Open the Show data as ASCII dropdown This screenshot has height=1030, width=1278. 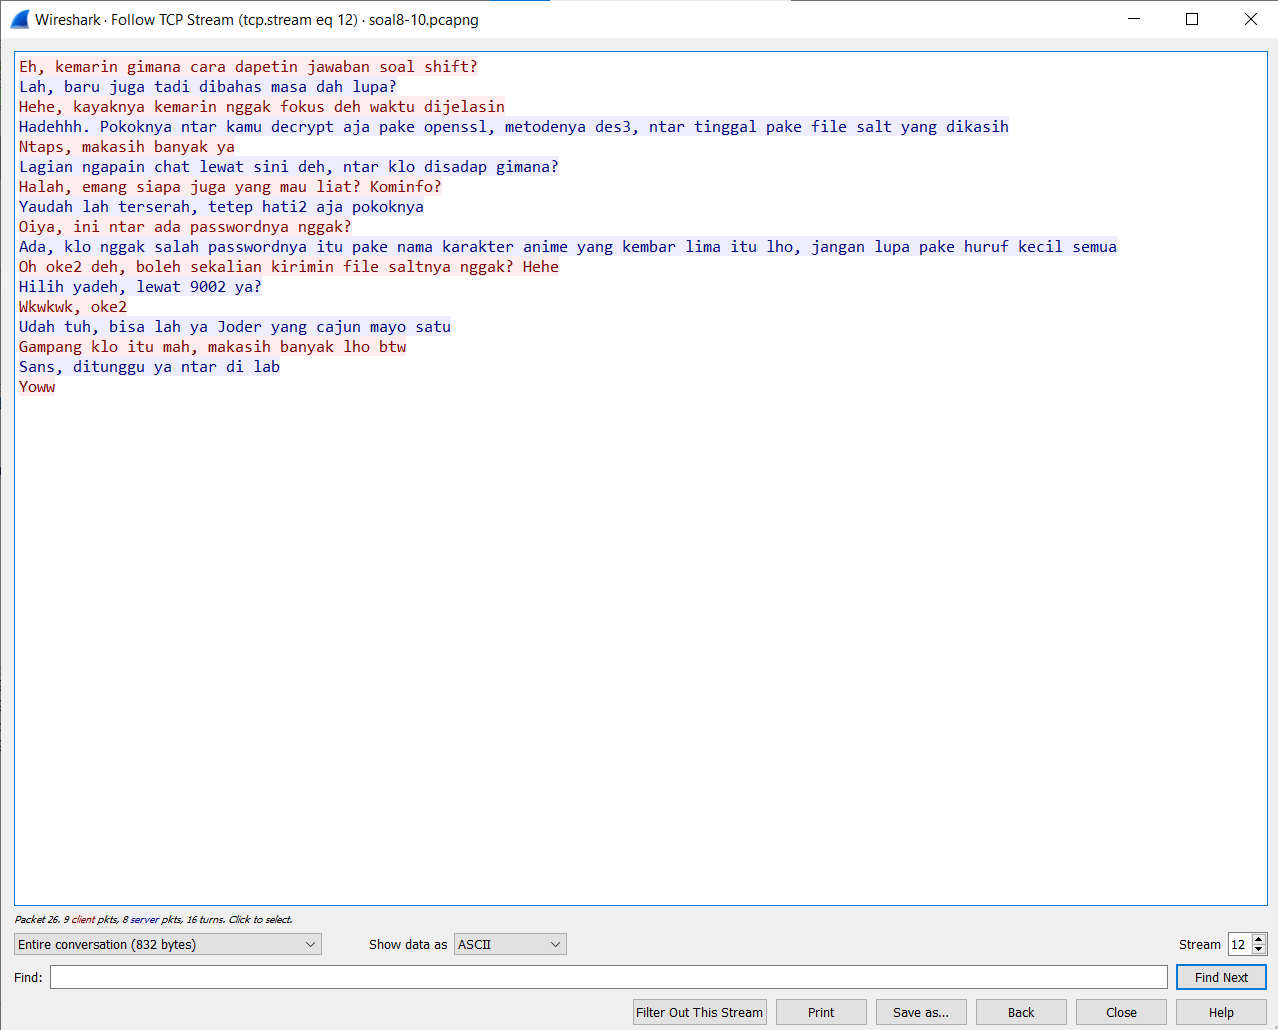(x=510, y=944)
